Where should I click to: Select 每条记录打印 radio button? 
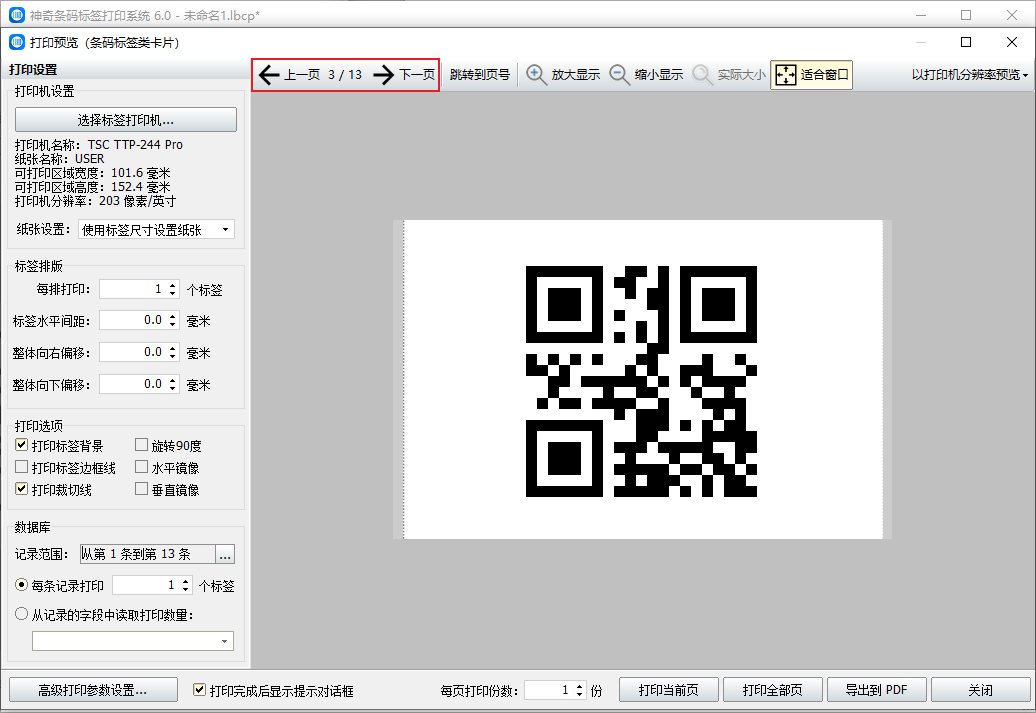[x=22, y=585]
